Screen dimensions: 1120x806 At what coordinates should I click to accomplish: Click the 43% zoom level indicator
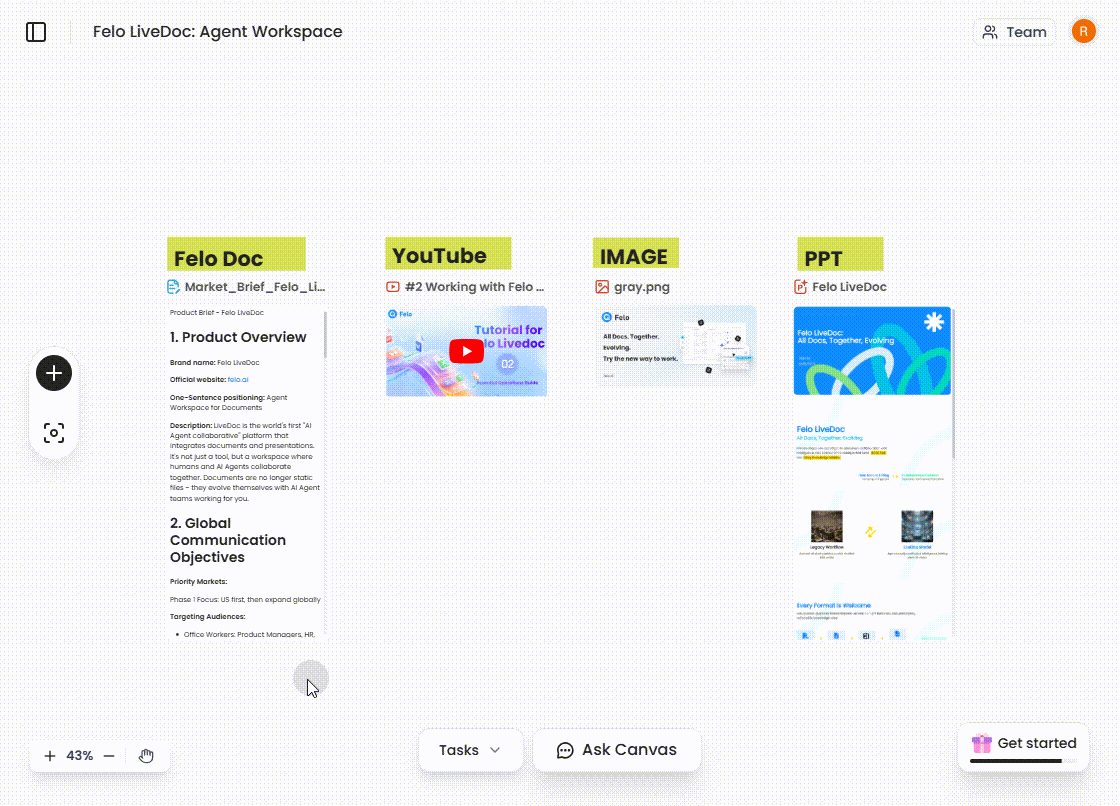78,756
